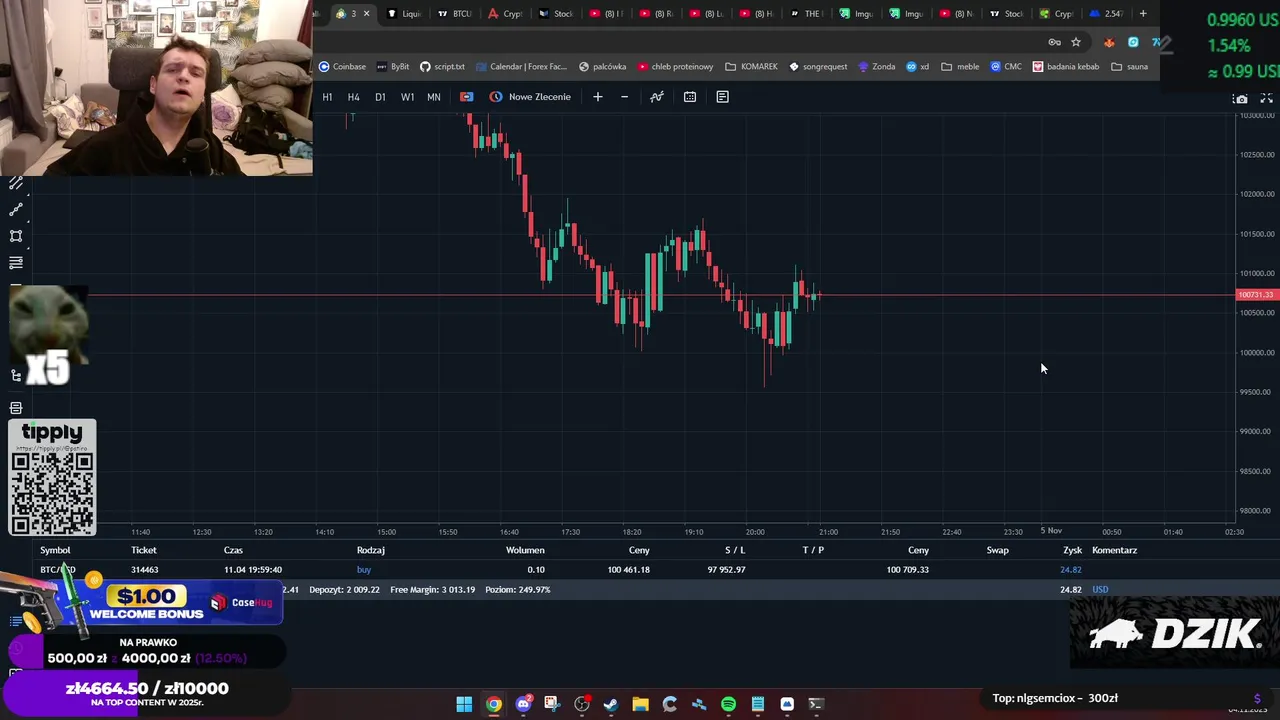Open the badania kebab bookmark
The height and width of the screenshot is (720, 1280).
(x=1066, y=67)
